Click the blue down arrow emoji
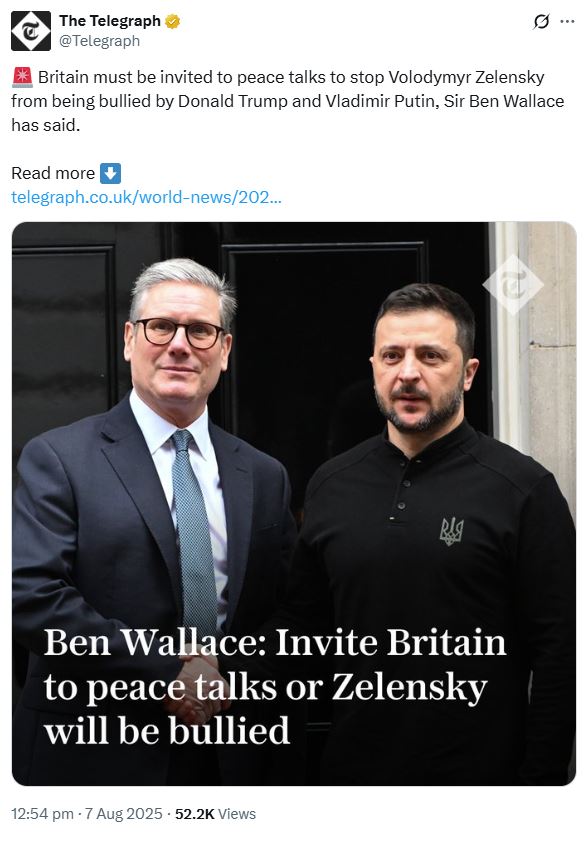 point(111,173)
